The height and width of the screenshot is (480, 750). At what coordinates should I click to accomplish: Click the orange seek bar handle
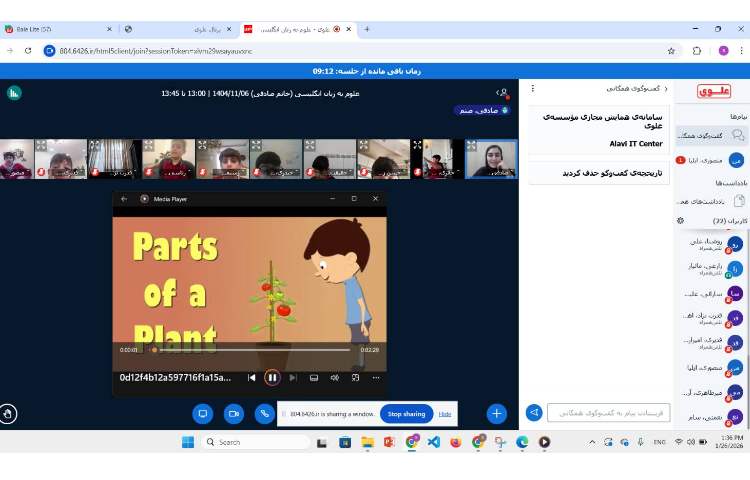click(x=154, y=350)
